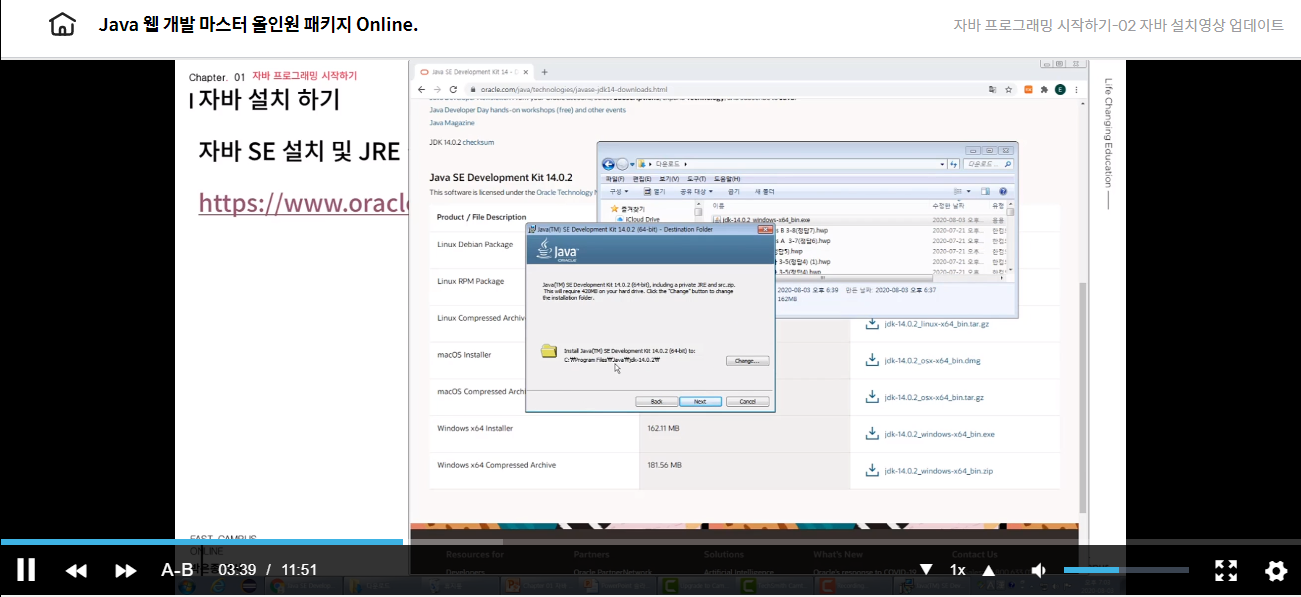Open jdk-14.0.2_linux-x64_bin.tar.gz link

point(936,324)
